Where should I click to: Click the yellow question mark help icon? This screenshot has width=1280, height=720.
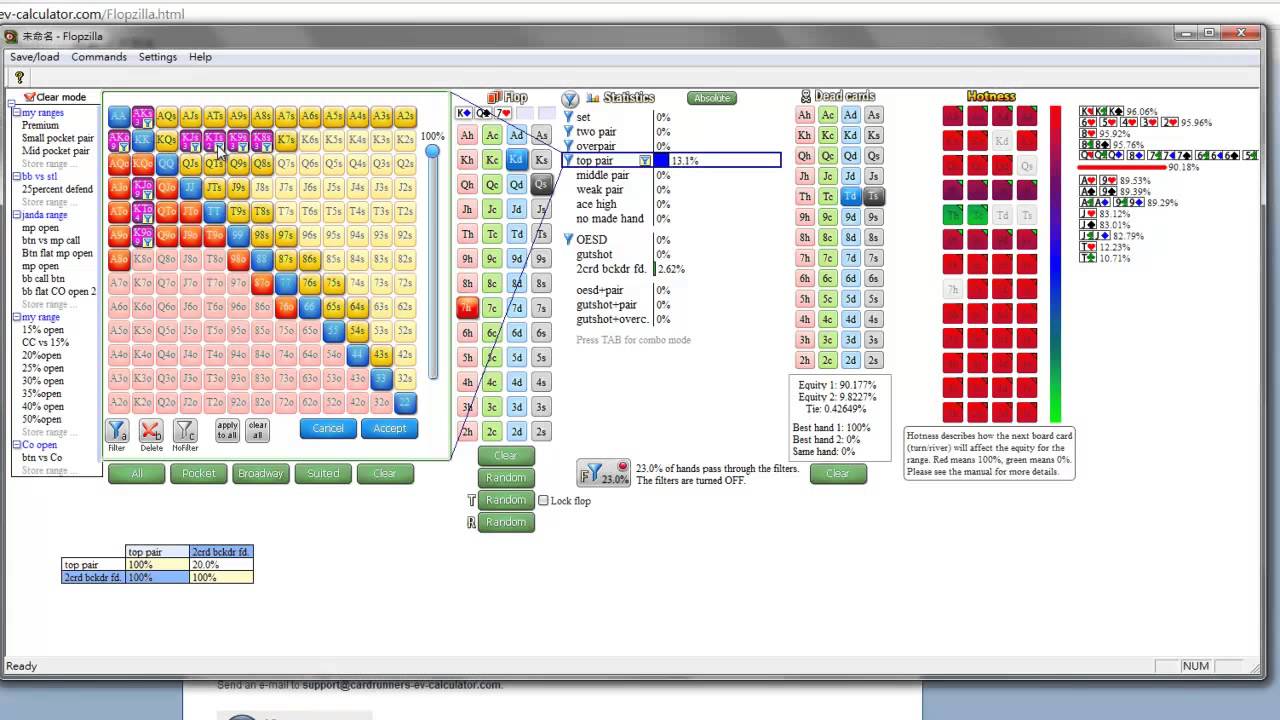pyautogui.click(x=19, y=77)
